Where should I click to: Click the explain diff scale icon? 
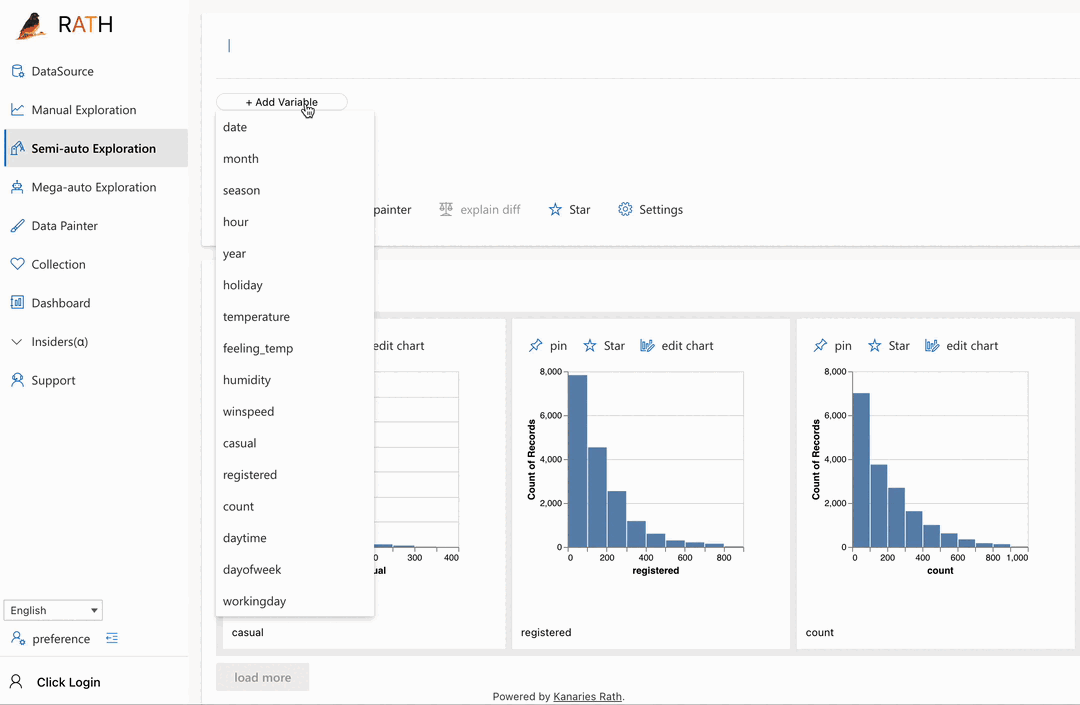coord(446,209)
